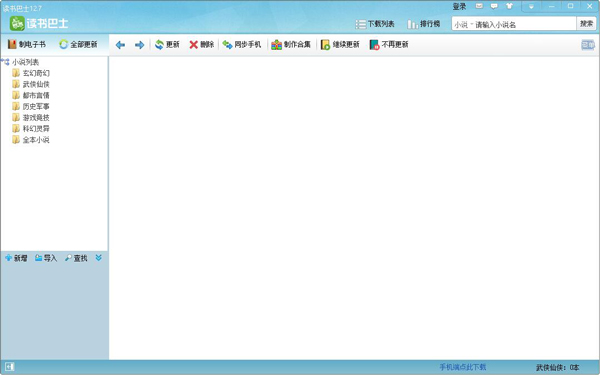
Task: Click the 新增 add button
Action: tap(16, 258)
